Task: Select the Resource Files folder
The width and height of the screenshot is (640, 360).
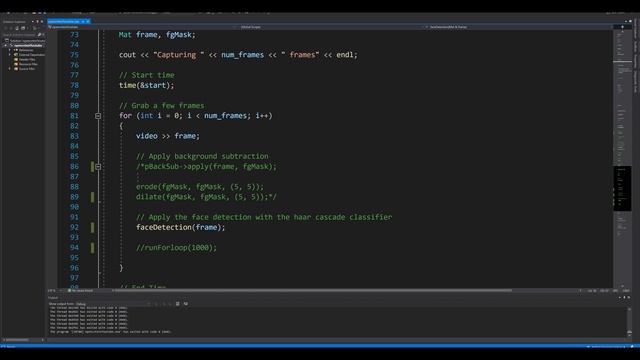Action: pos(26,64)
